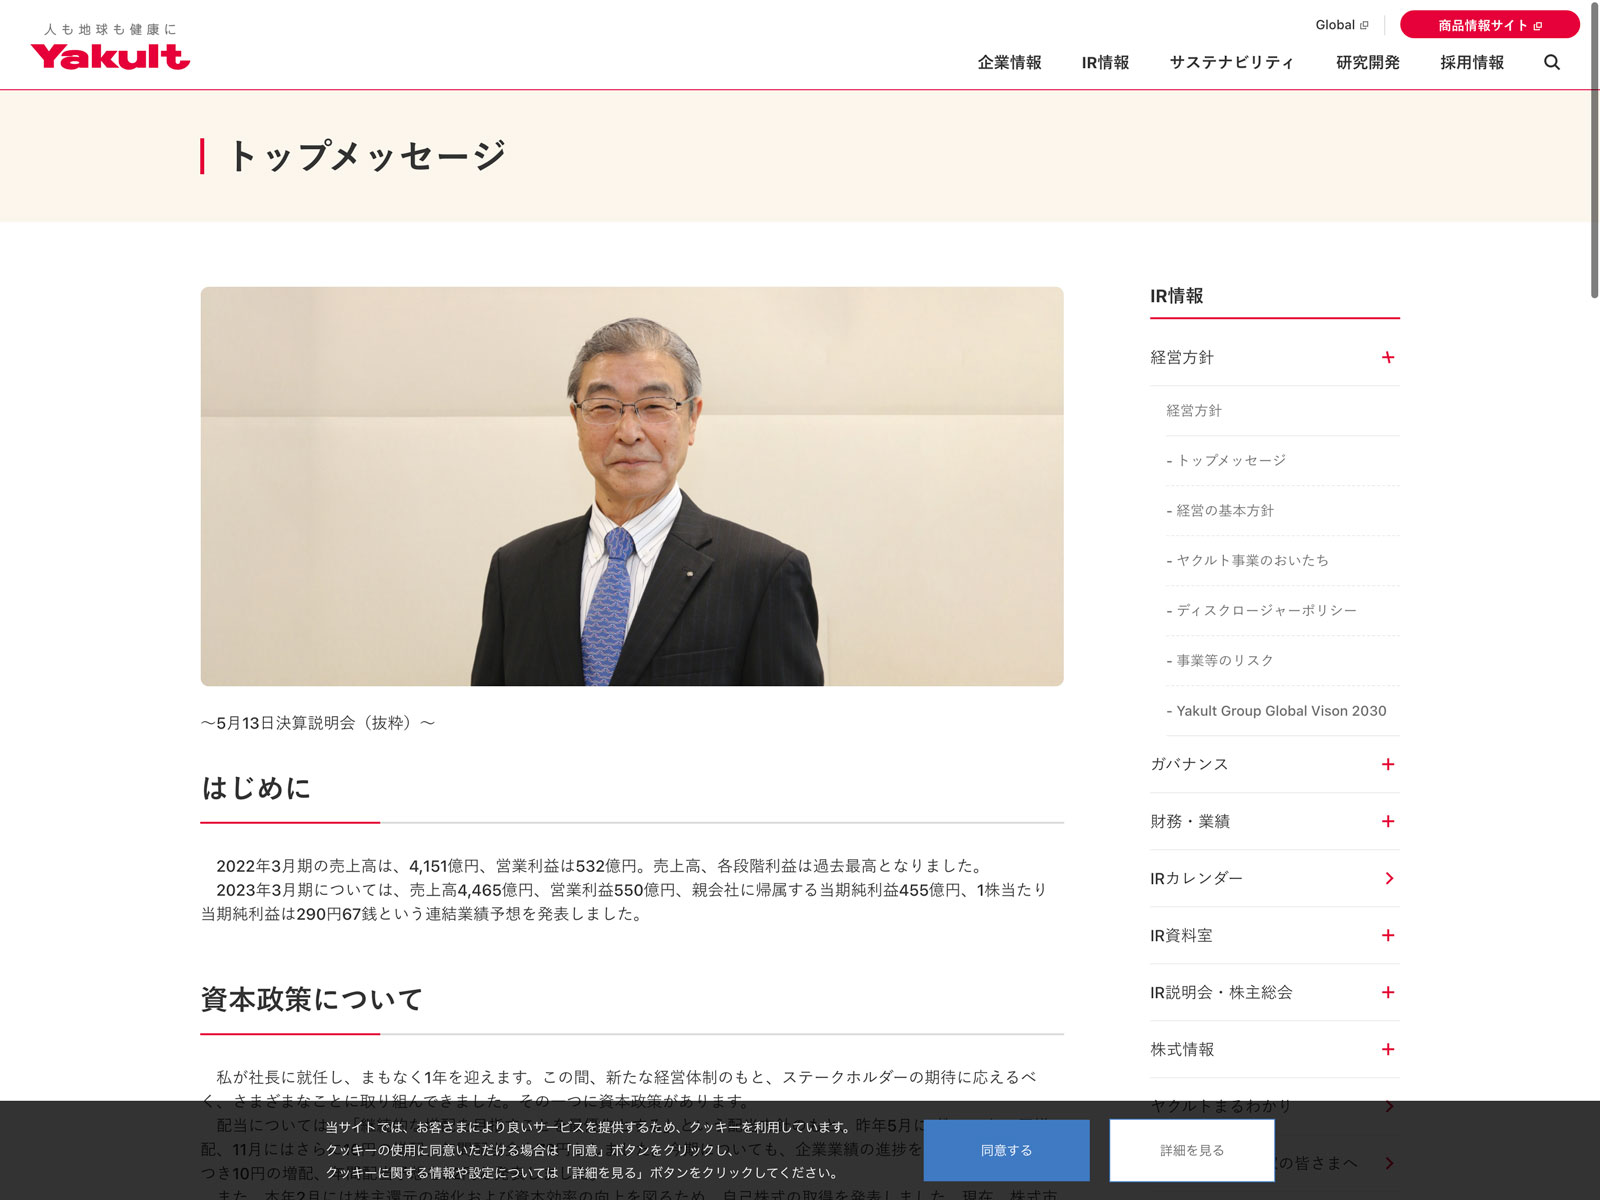
Task: Accept cookies with the 同意する button
Action: 1006,1150
